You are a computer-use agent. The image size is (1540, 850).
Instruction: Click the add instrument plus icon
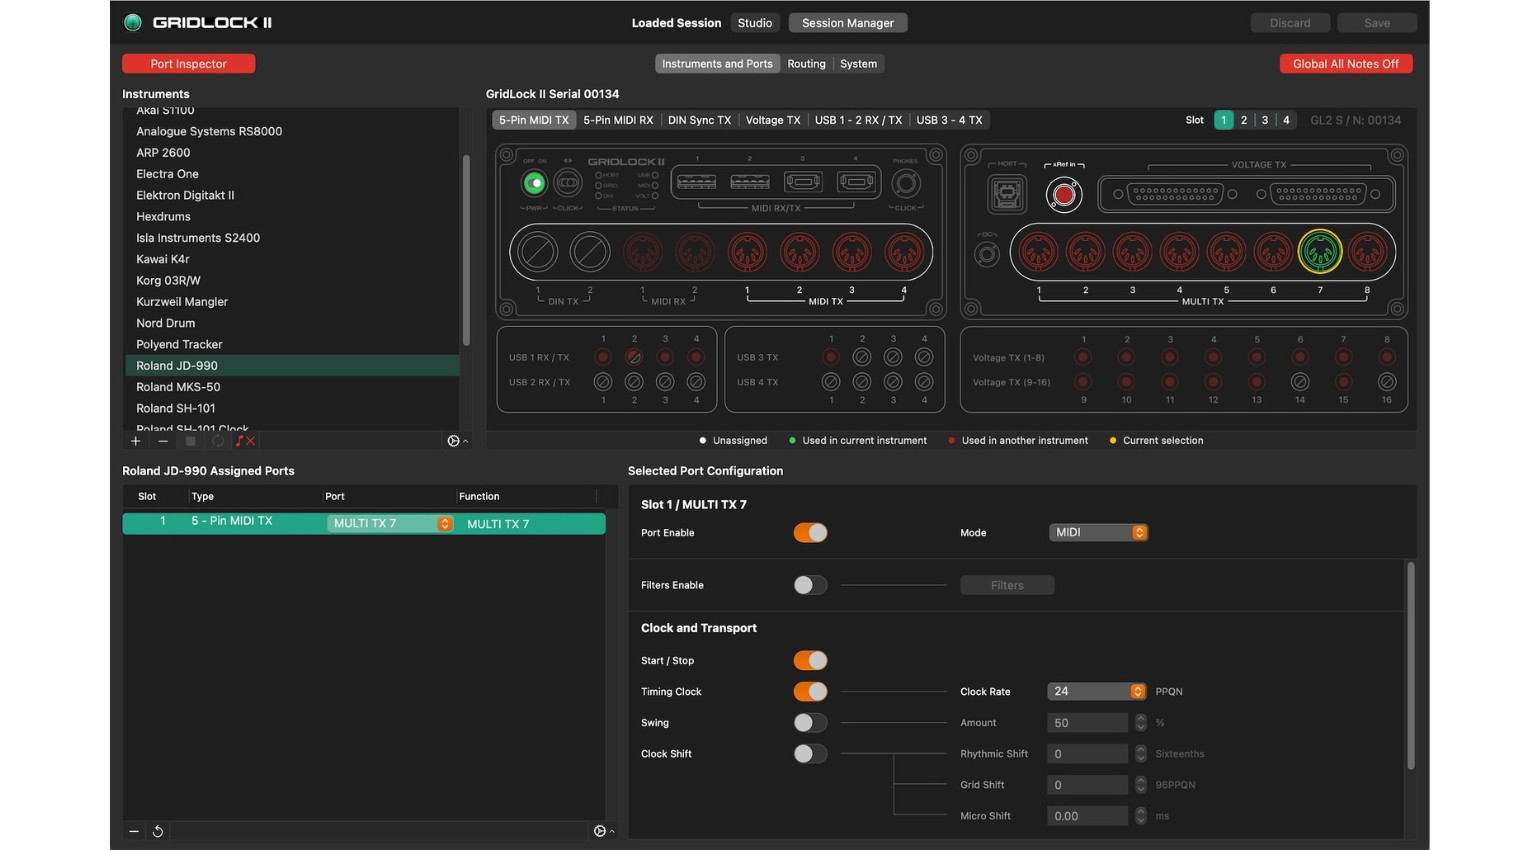pos(135,441)
